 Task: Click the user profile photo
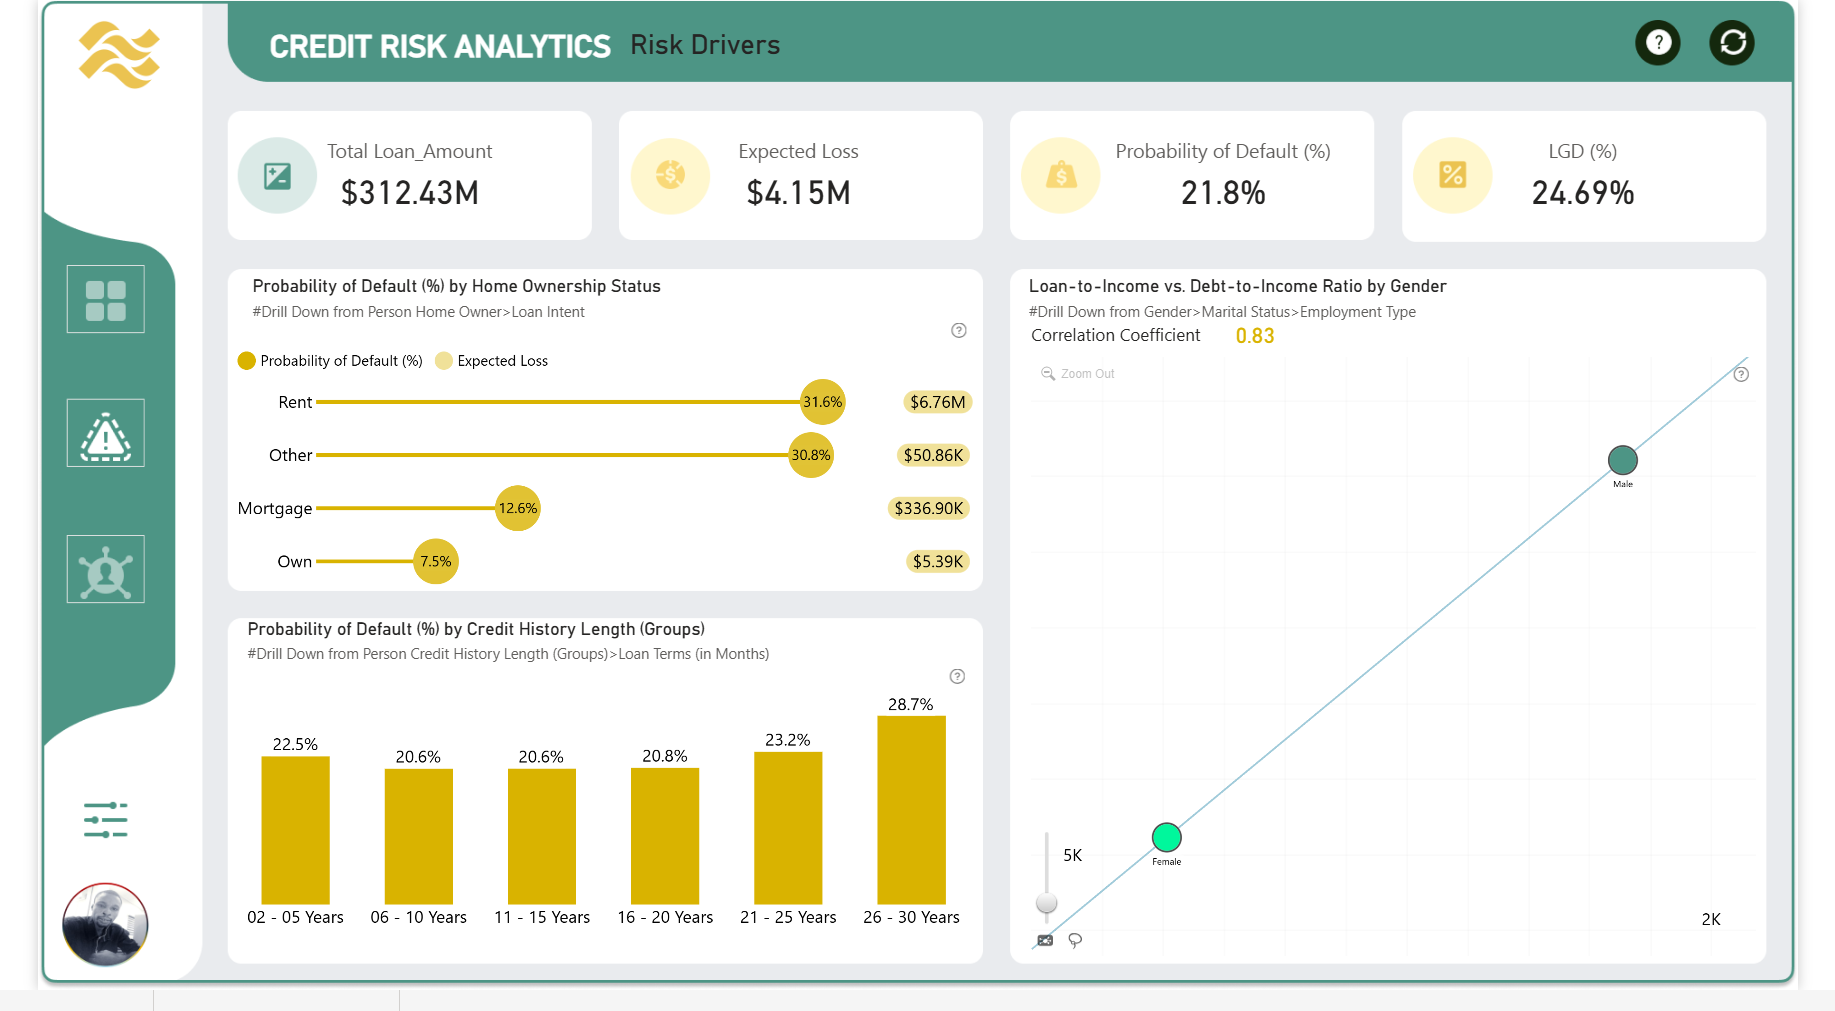click(105, 924)
